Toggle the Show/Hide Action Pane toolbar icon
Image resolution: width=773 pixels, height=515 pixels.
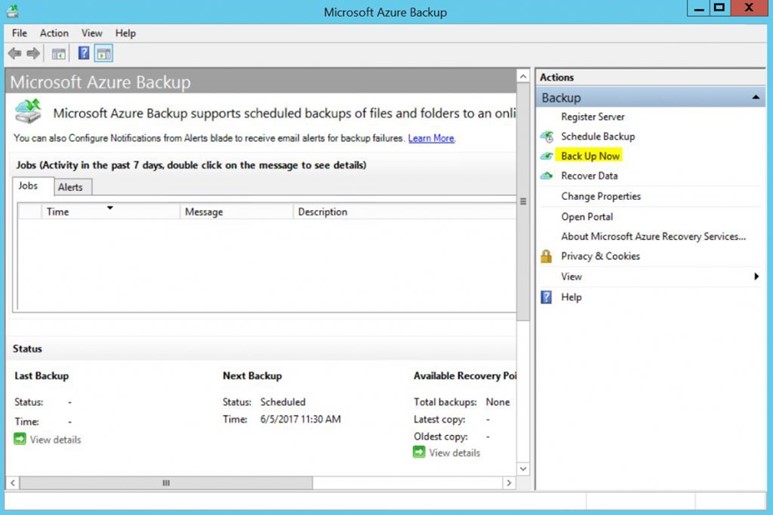(104, 53)
